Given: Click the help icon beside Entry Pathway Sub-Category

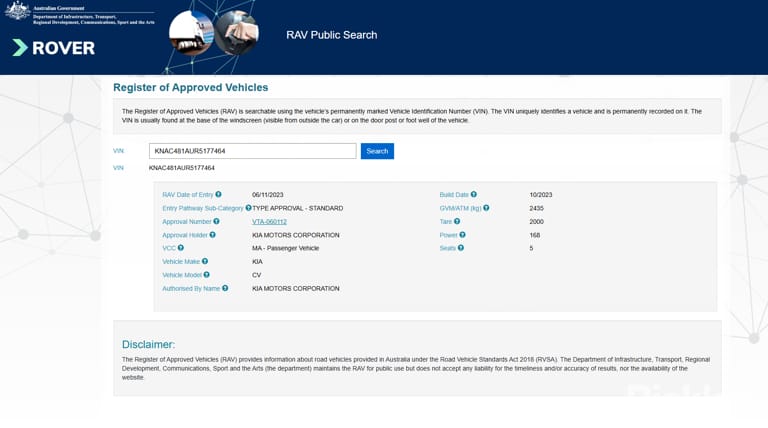Looking at the screenshot, I should [x=248, y=208].
